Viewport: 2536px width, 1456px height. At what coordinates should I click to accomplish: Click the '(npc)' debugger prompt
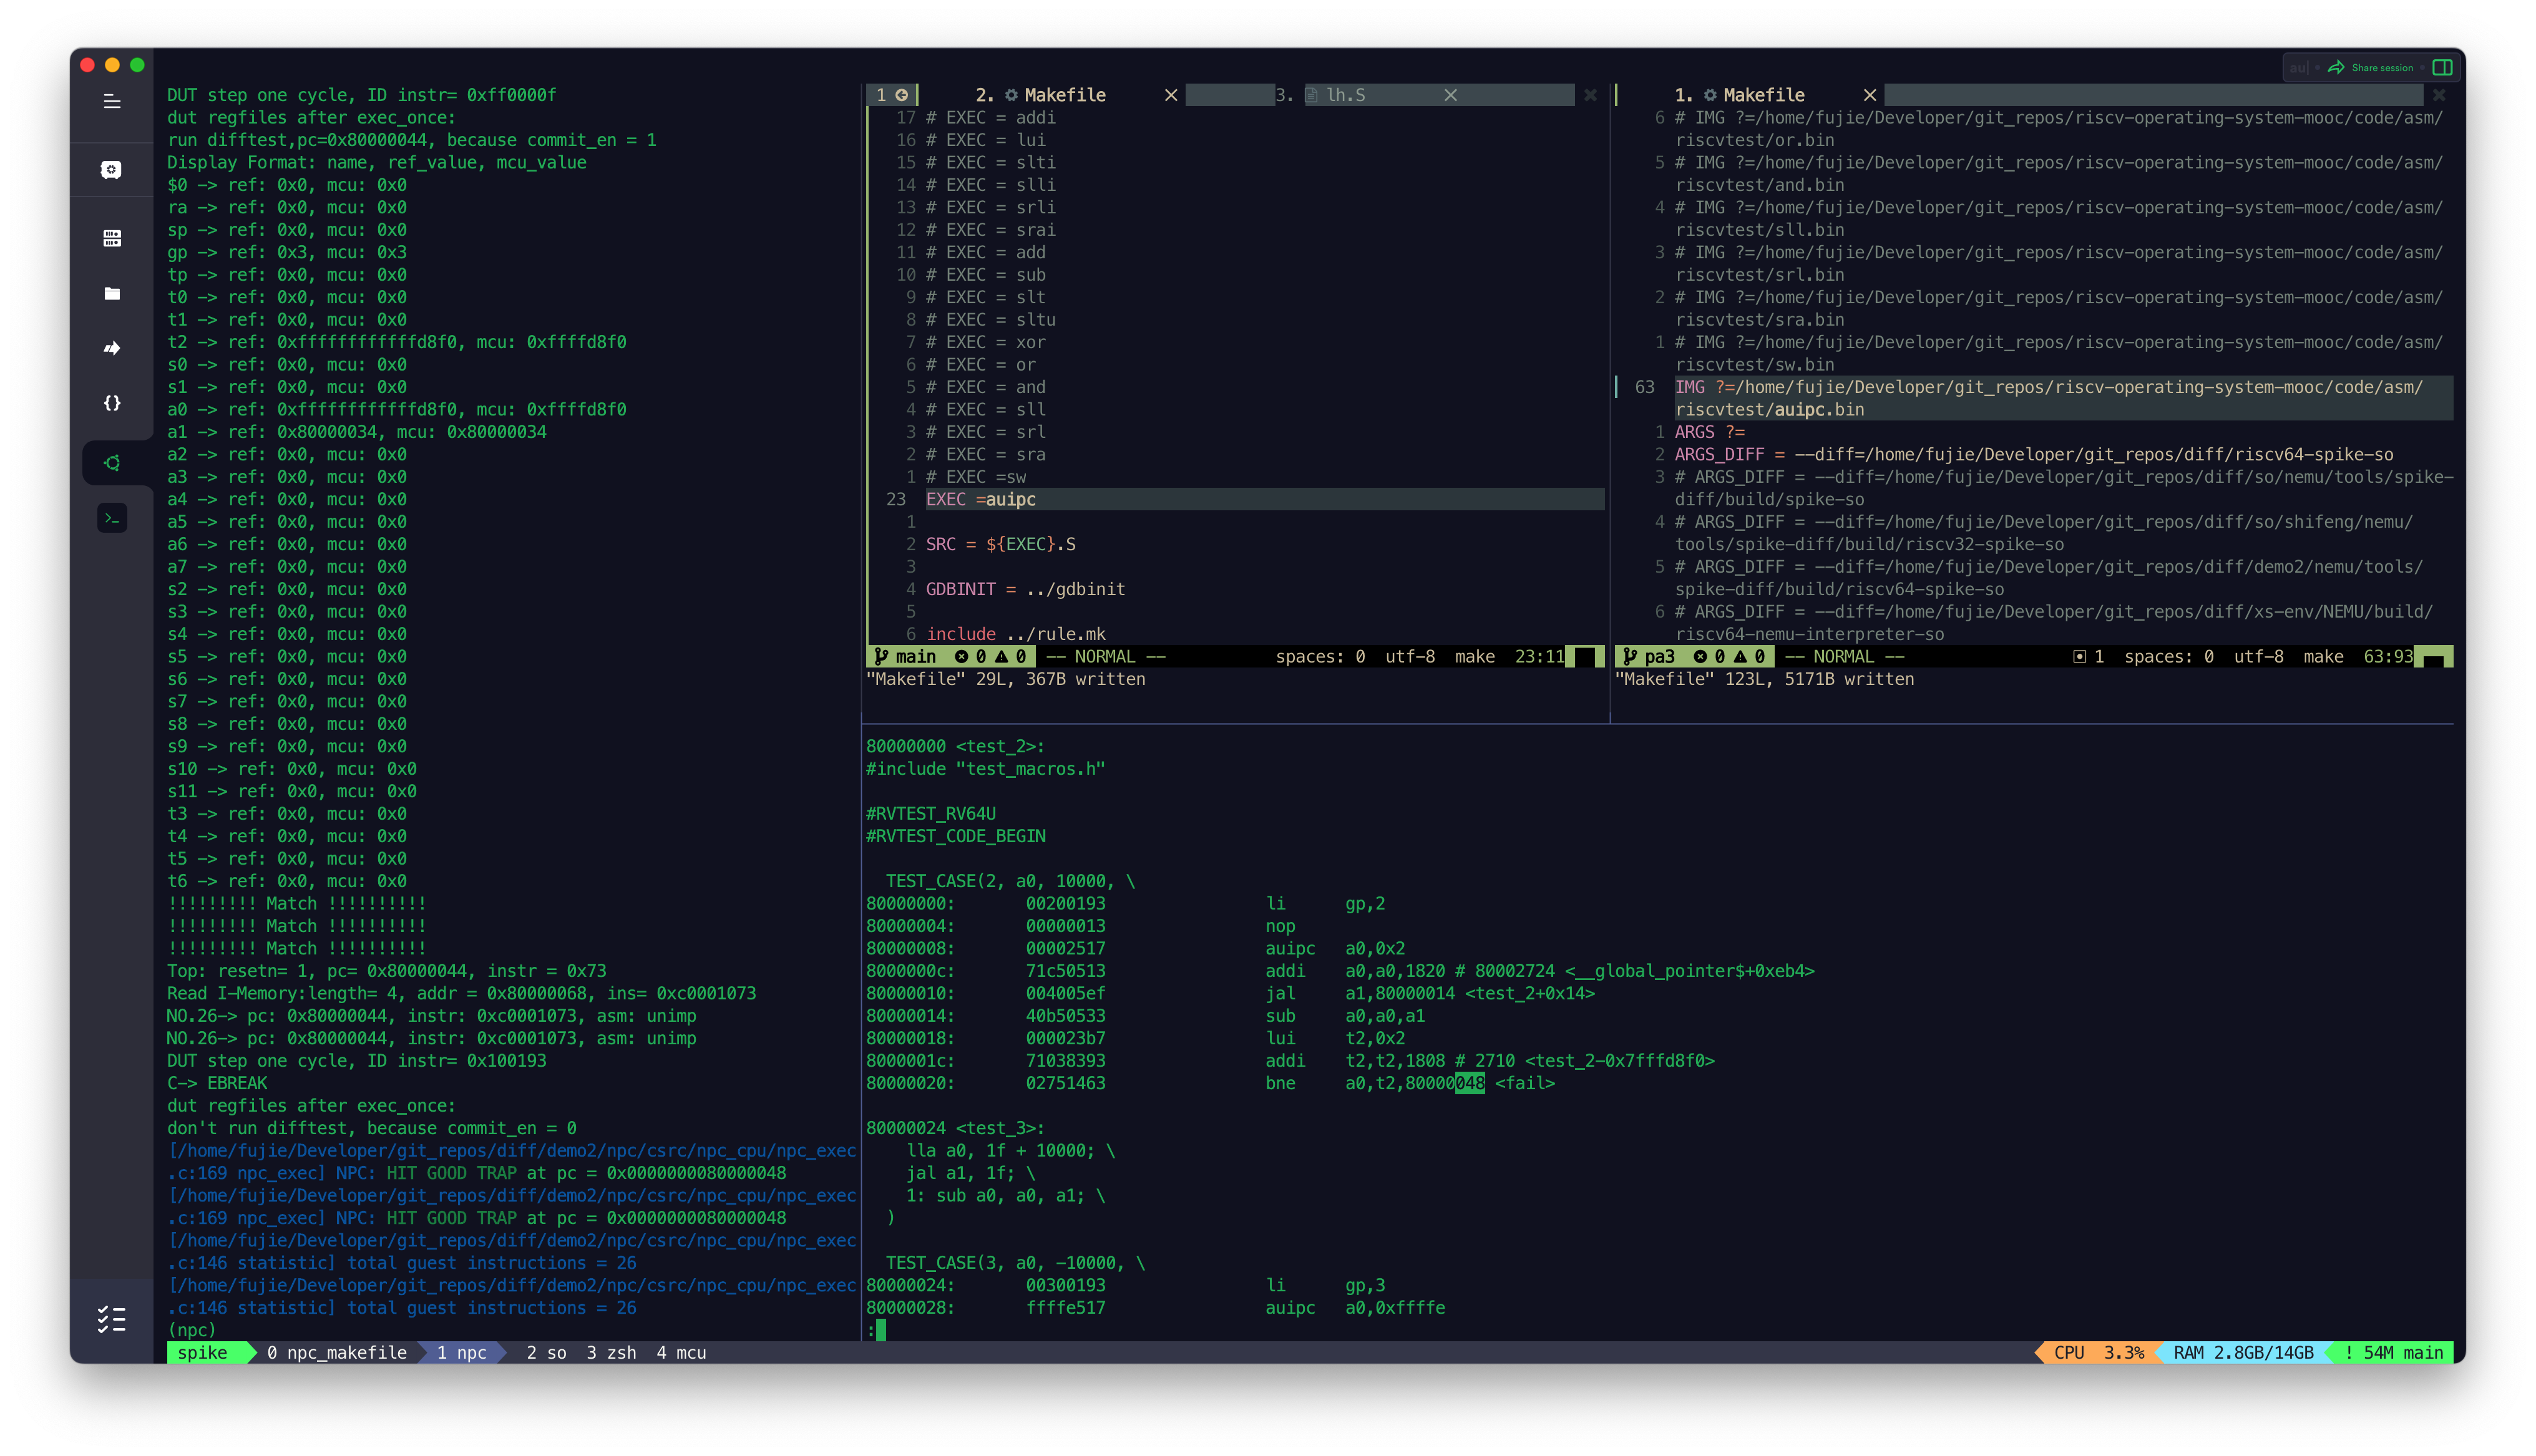pyautogui.click(x=191, y=1330)
